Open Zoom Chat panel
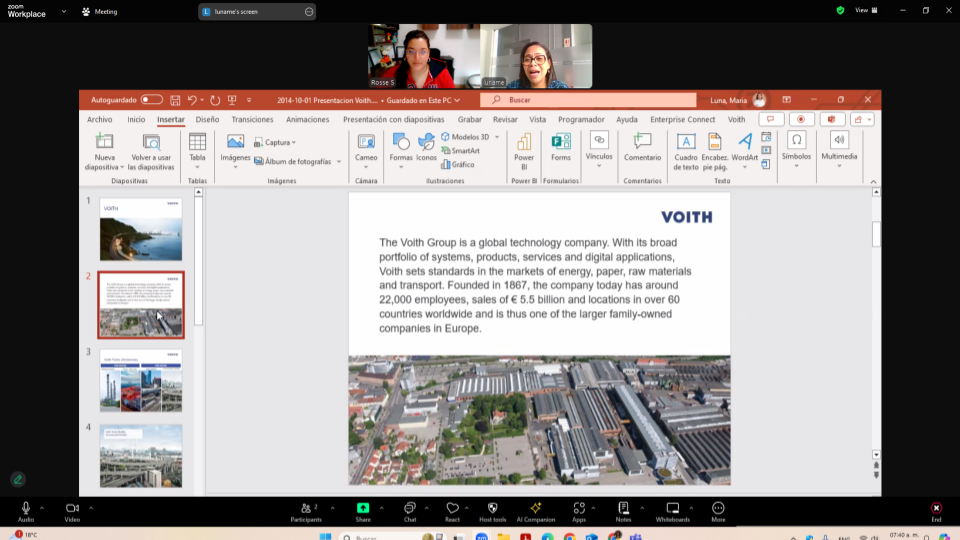The height and width of the screenshot is (540, 960). pyautogui.click(x=410, y=512)
